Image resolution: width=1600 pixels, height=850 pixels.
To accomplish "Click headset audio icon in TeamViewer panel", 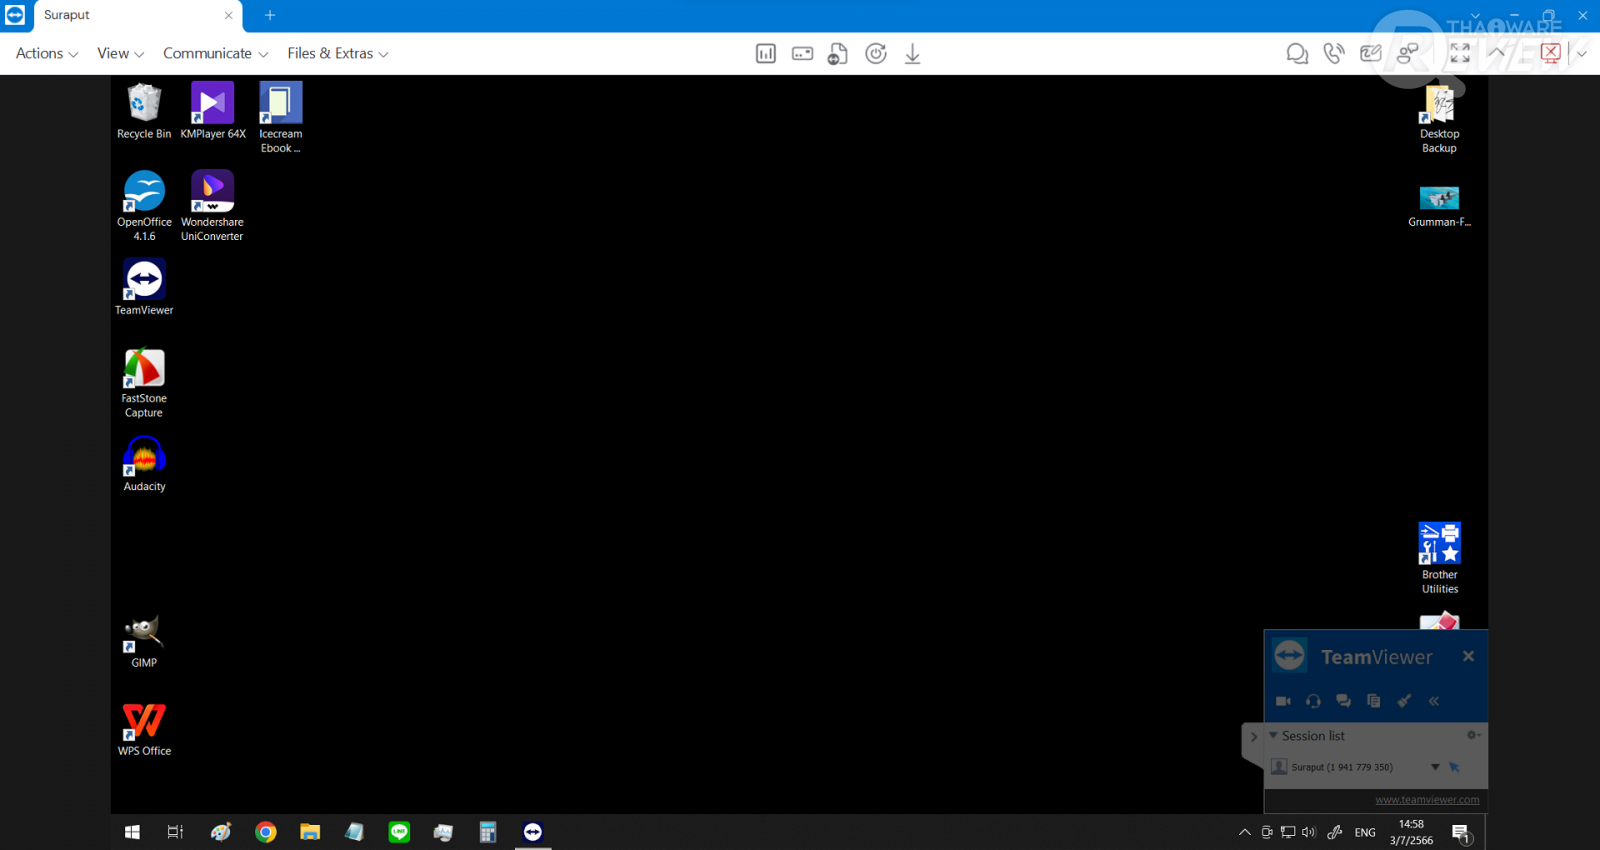I will [x=1313, y=701].
